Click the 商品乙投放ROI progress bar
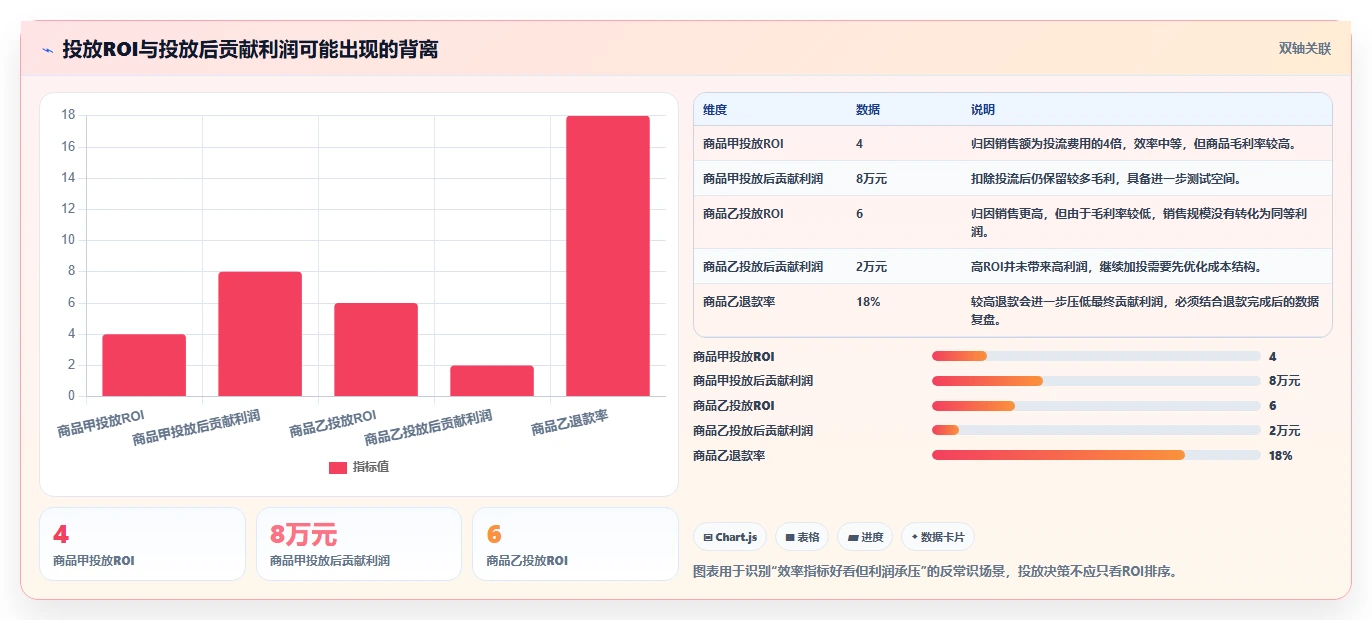This screenshot has height=620, width=1372. (1096, 406)
